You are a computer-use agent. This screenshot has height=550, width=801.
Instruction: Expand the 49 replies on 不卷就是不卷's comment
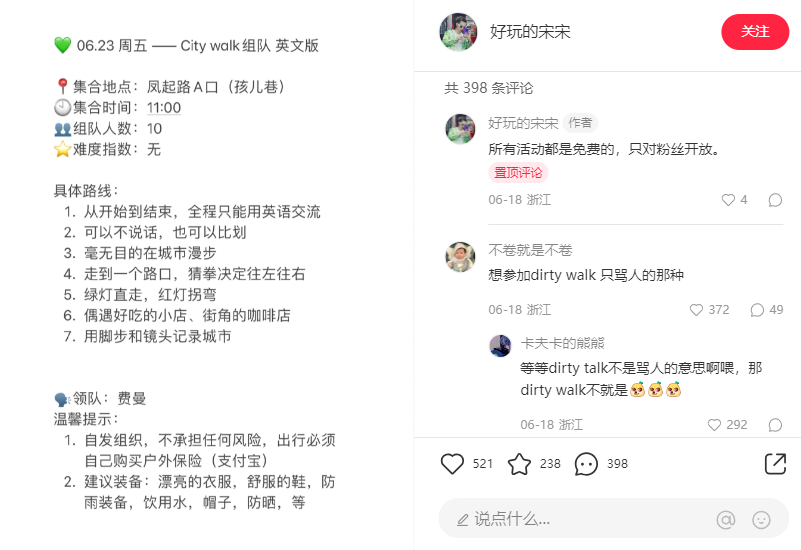[766, 310]
